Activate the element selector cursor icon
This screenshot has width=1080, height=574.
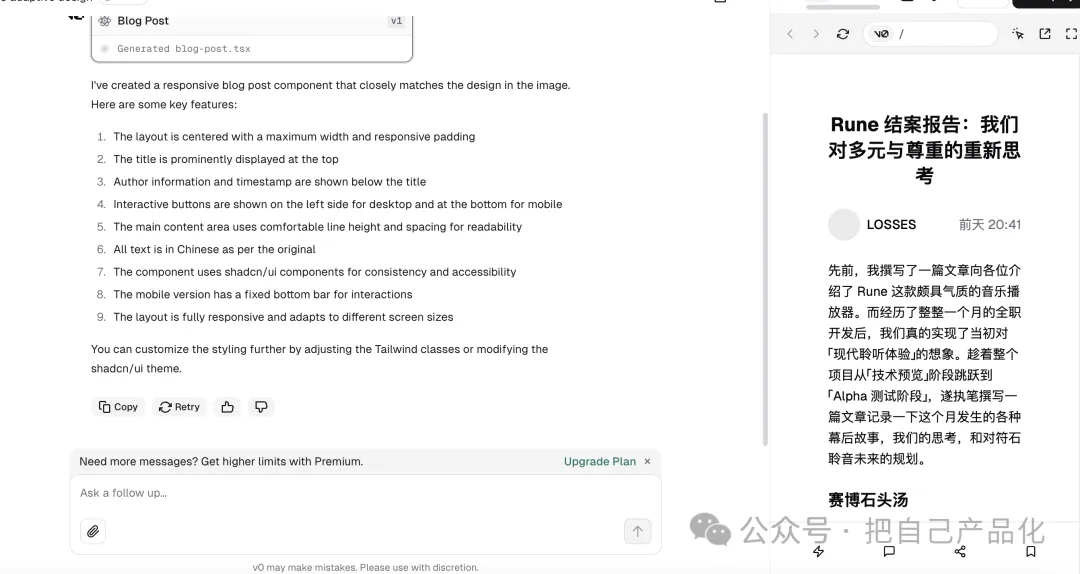1018,33
